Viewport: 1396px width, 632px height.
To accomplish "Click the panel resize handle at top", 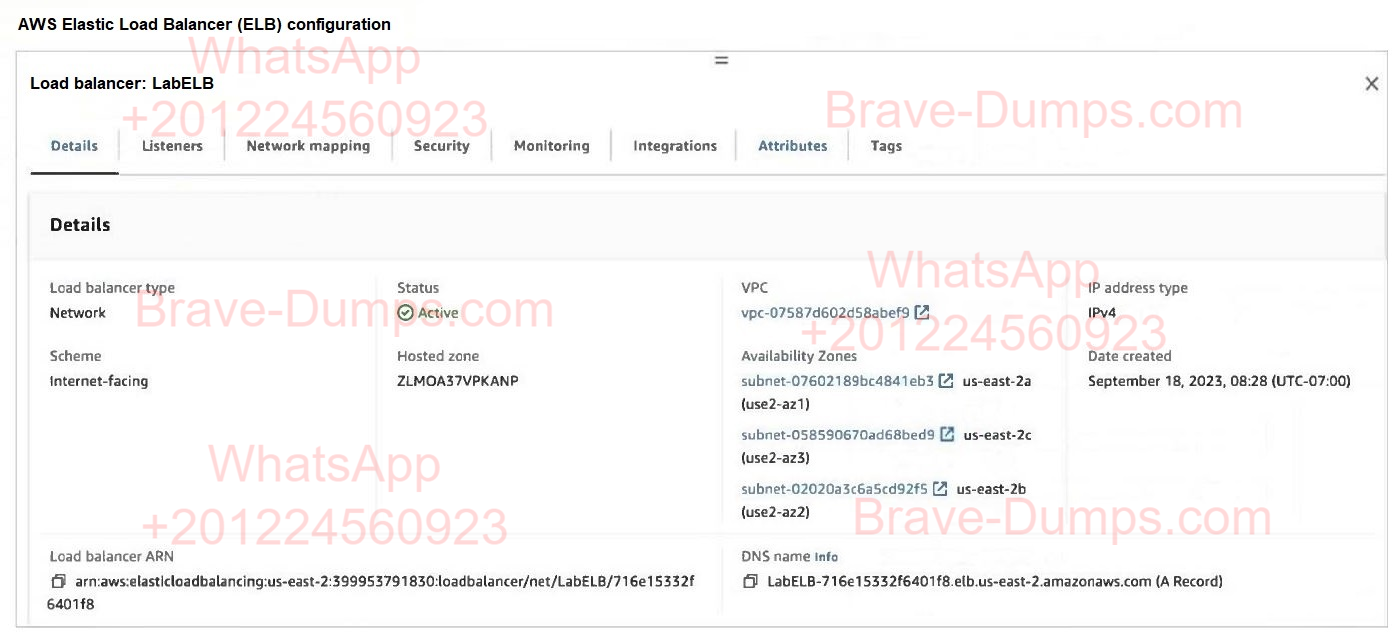I will coord(721,61).
